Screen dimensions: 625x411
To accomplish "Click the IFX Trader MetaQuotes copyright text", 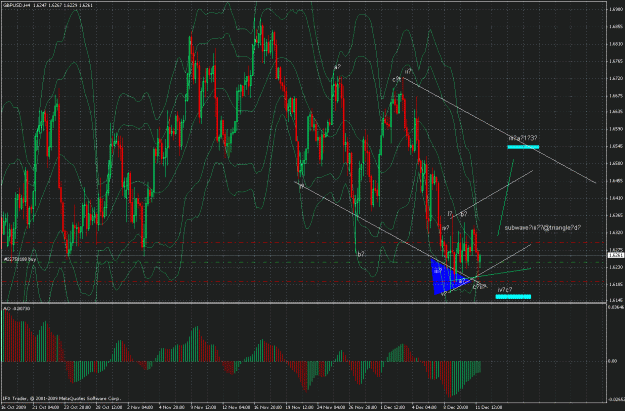I will tap(61, 398).
